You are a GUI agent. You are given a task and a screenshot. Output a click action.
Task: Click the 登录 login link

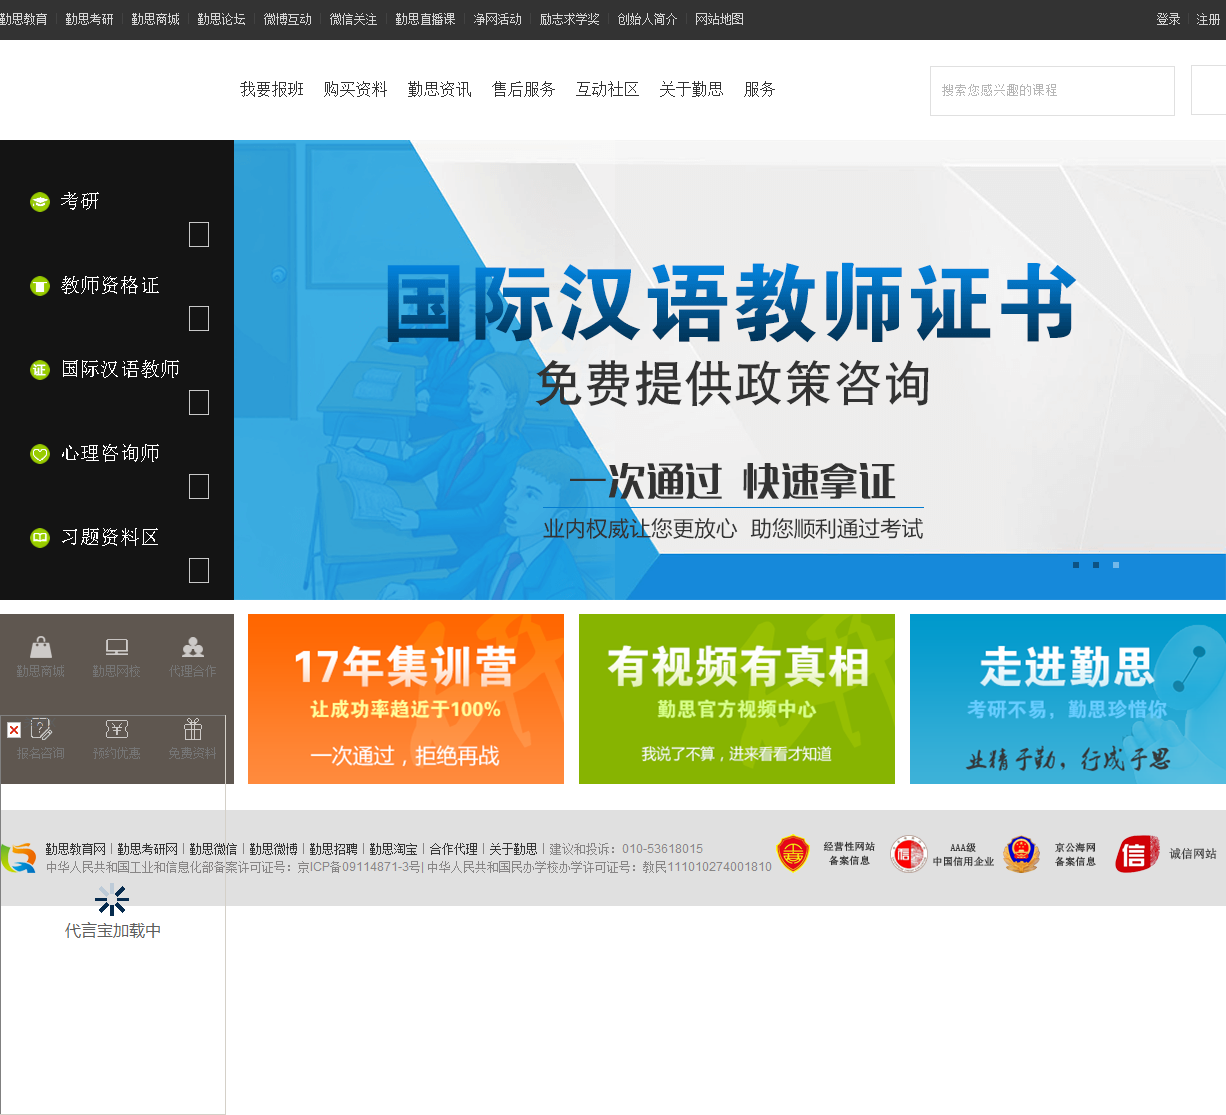(1168, 19)
